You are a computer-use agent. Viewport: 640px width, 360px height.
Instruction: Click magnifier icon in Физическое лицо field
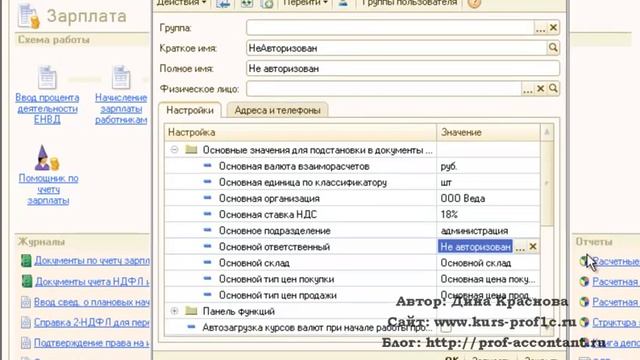[553, 89]
